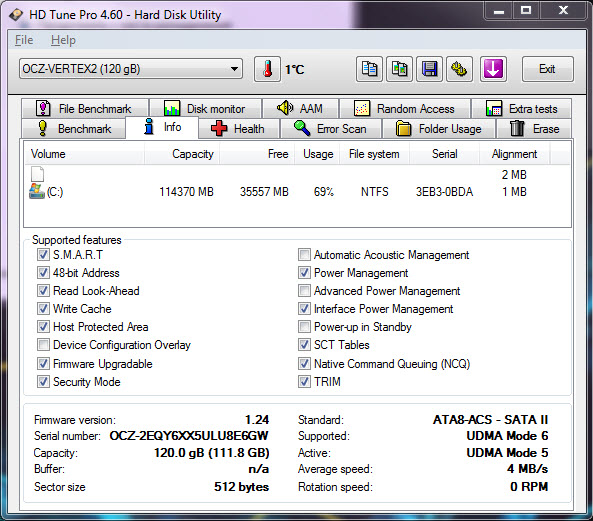Toggle the Advanced Power Management checkbox
Screen dimensions: 593x521
click(304, 290)
